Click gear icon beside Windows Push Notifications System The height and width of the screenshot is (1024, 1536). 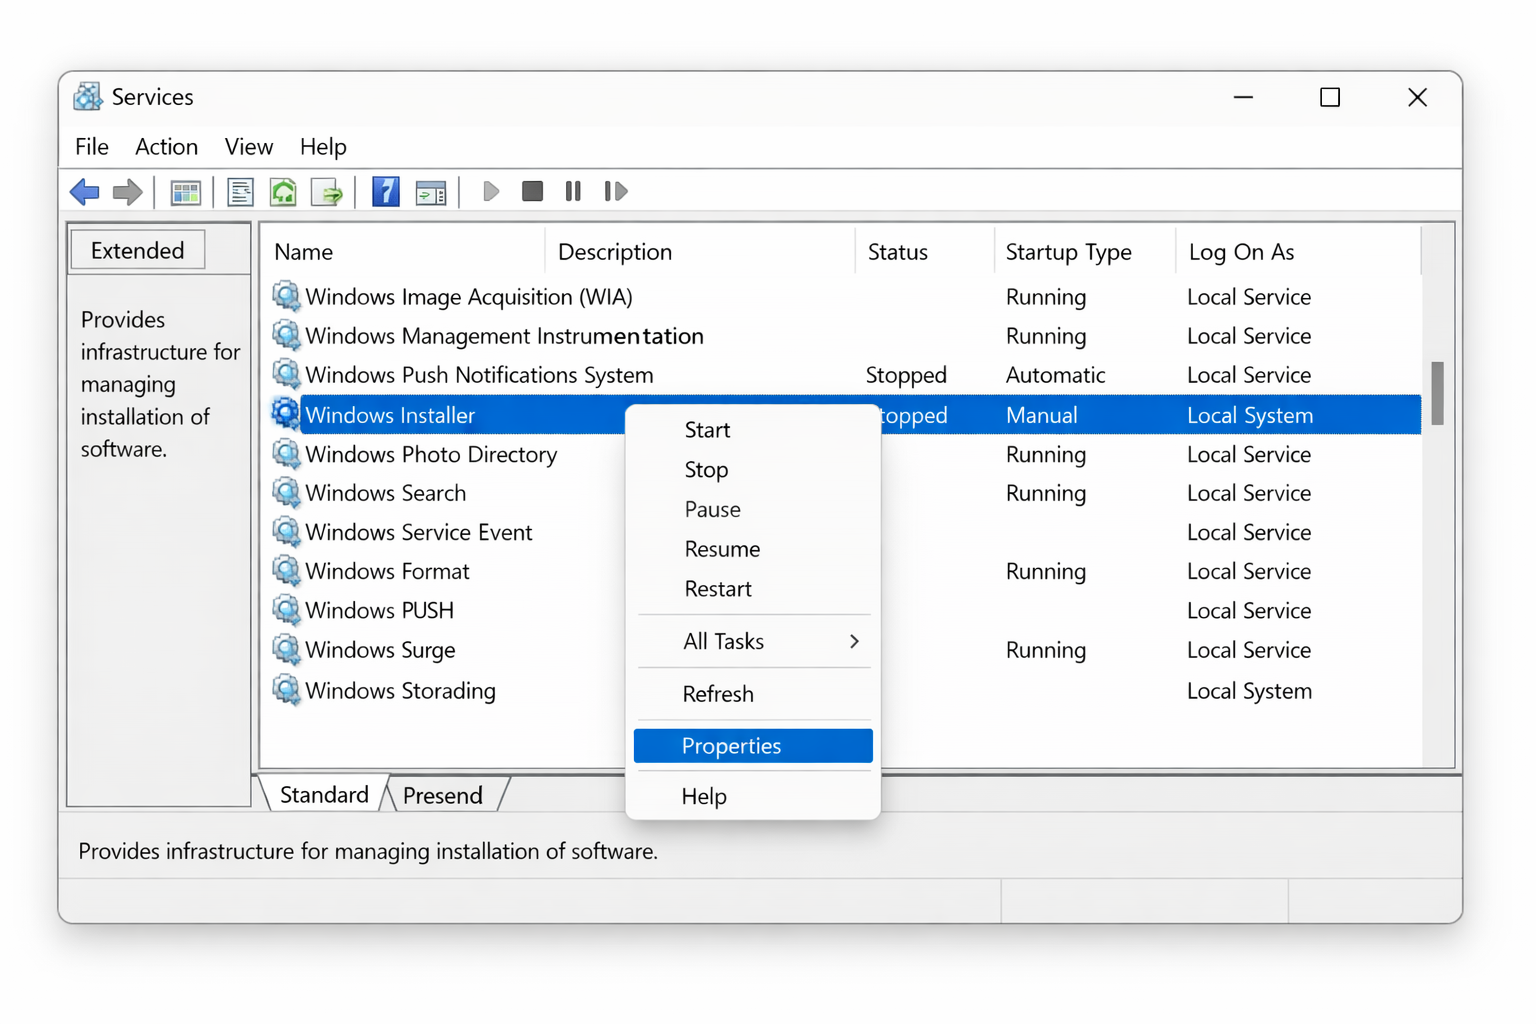coord(286,374)
